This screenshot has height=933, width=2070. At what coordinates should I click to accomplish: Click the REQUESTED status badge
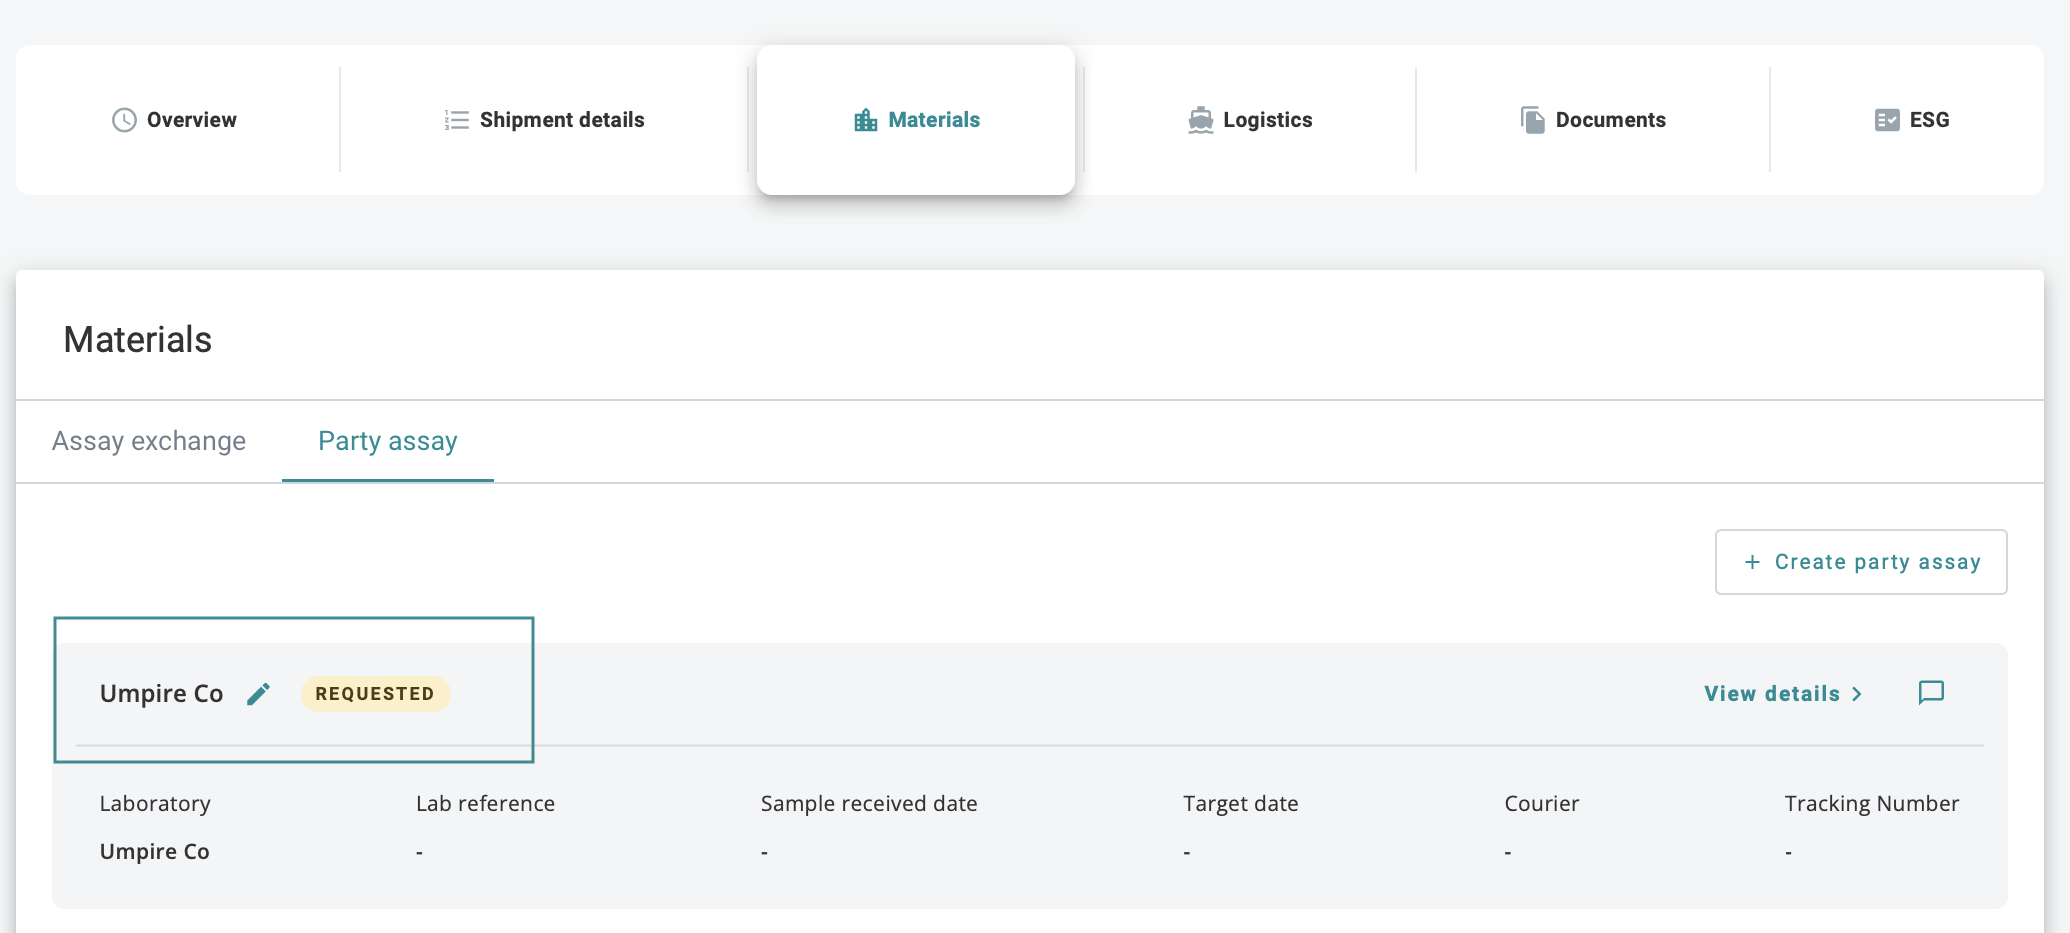[x=375, y=694]
